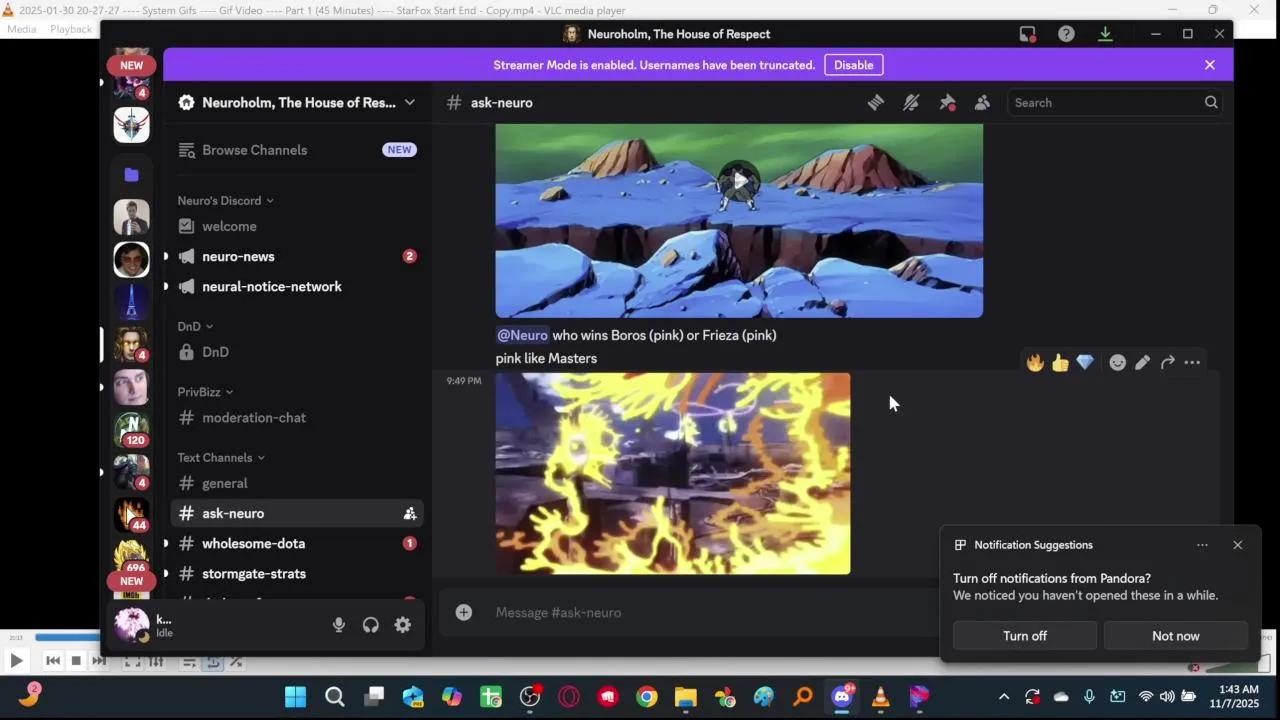Click invite people icon on ask-neuro
Viewport: 1280px width, 720px height.
409,514
